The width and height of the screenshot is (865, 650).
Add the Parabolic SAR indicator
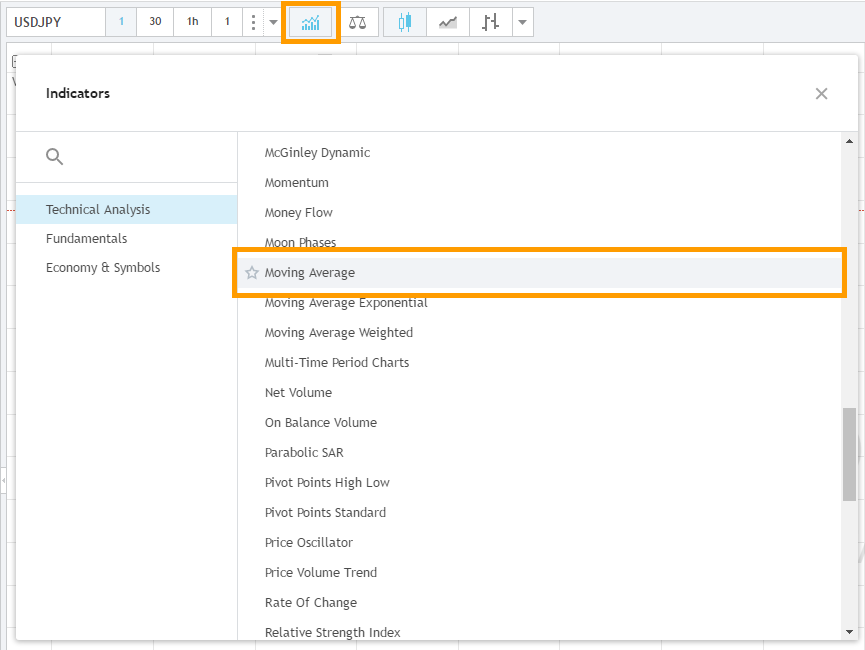pyautogui.click(x=539, y=452)
